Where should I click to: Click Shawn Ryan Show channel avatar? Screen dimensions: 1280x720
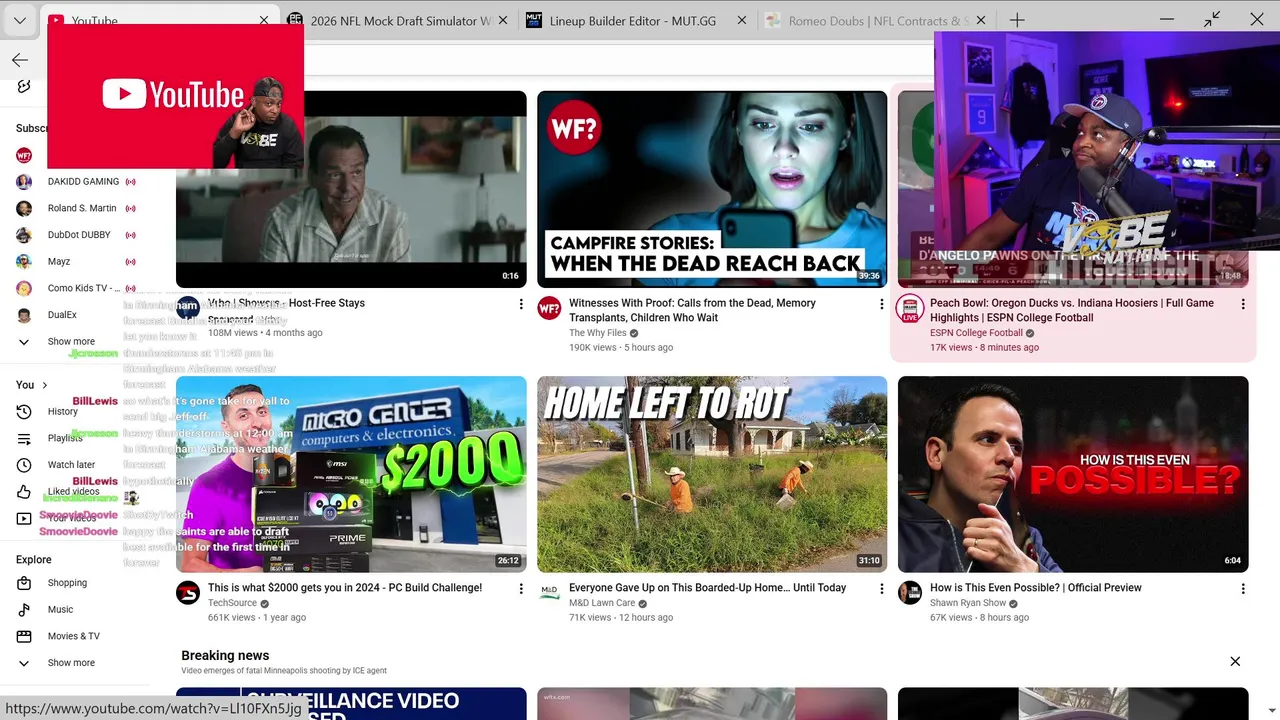[910, 593]
